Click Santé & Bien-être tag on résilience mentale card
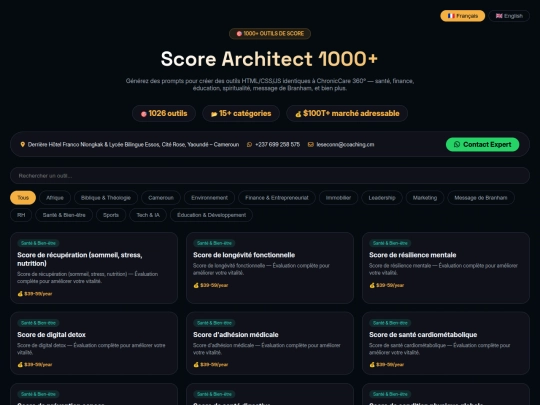Image resolution: width=540 pixels, height=405 pixels. tap(390, 243)
